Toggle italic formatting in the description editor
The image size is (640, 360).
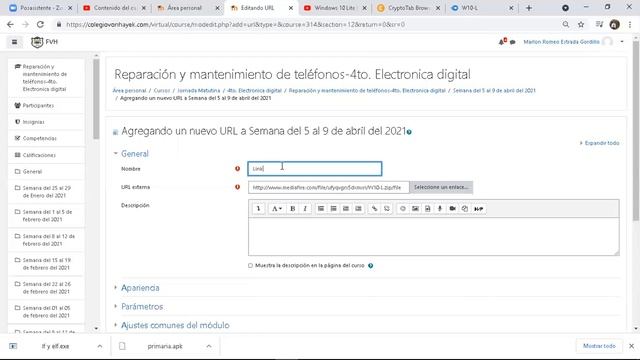pos(305,209)
